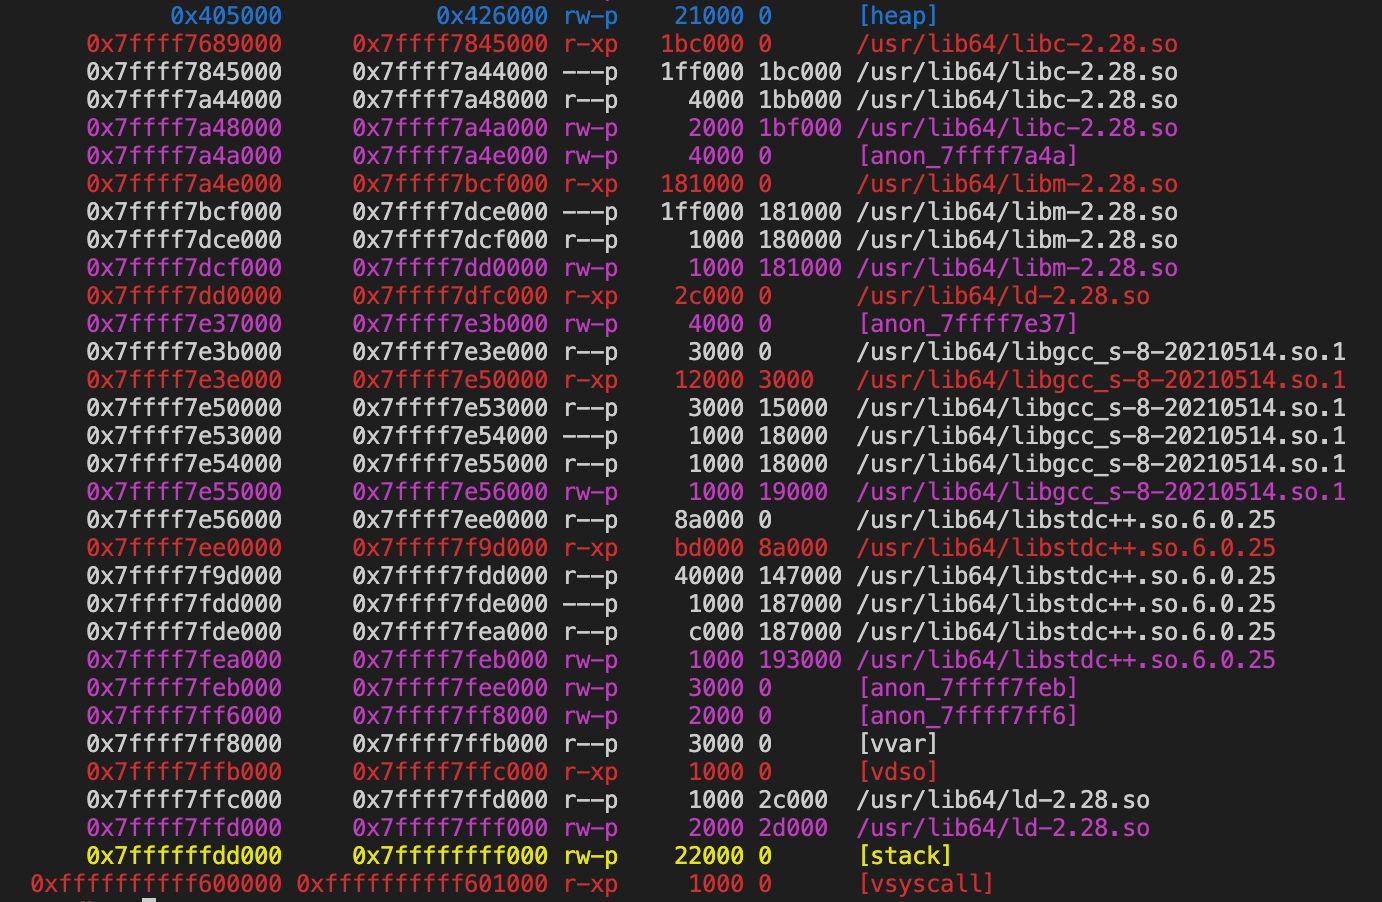
Task: Click offset 1bf000 in libc row
Action: (800, 128)
